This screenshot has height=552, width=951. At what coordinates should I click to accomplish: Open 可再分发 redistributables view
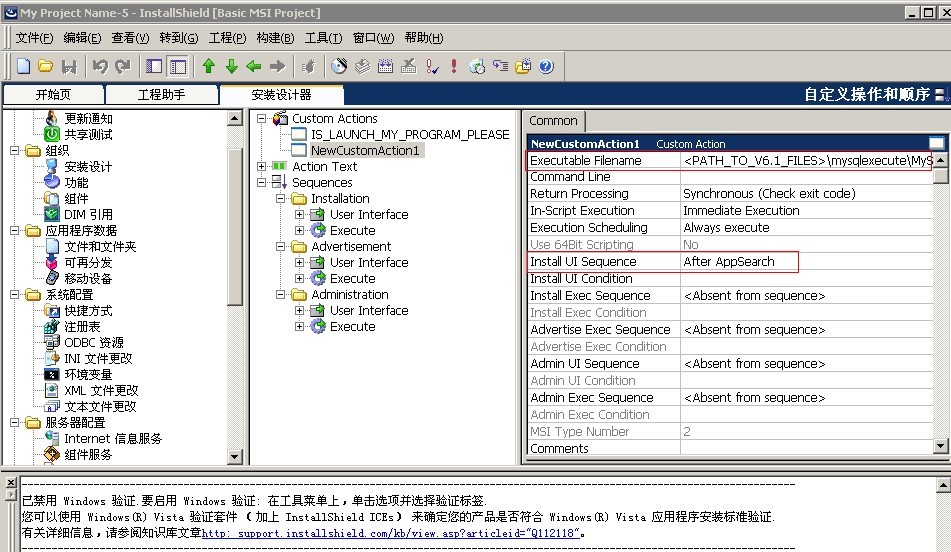88,263
